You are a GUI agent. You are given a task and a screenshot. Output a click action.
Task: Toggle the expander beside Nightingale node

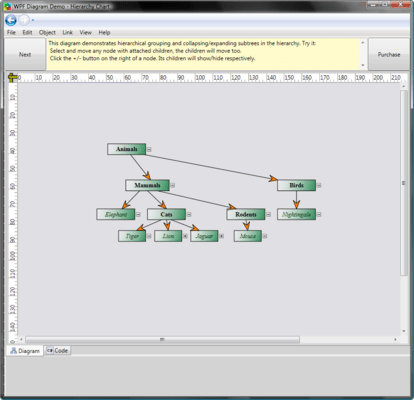coord(319,214)
